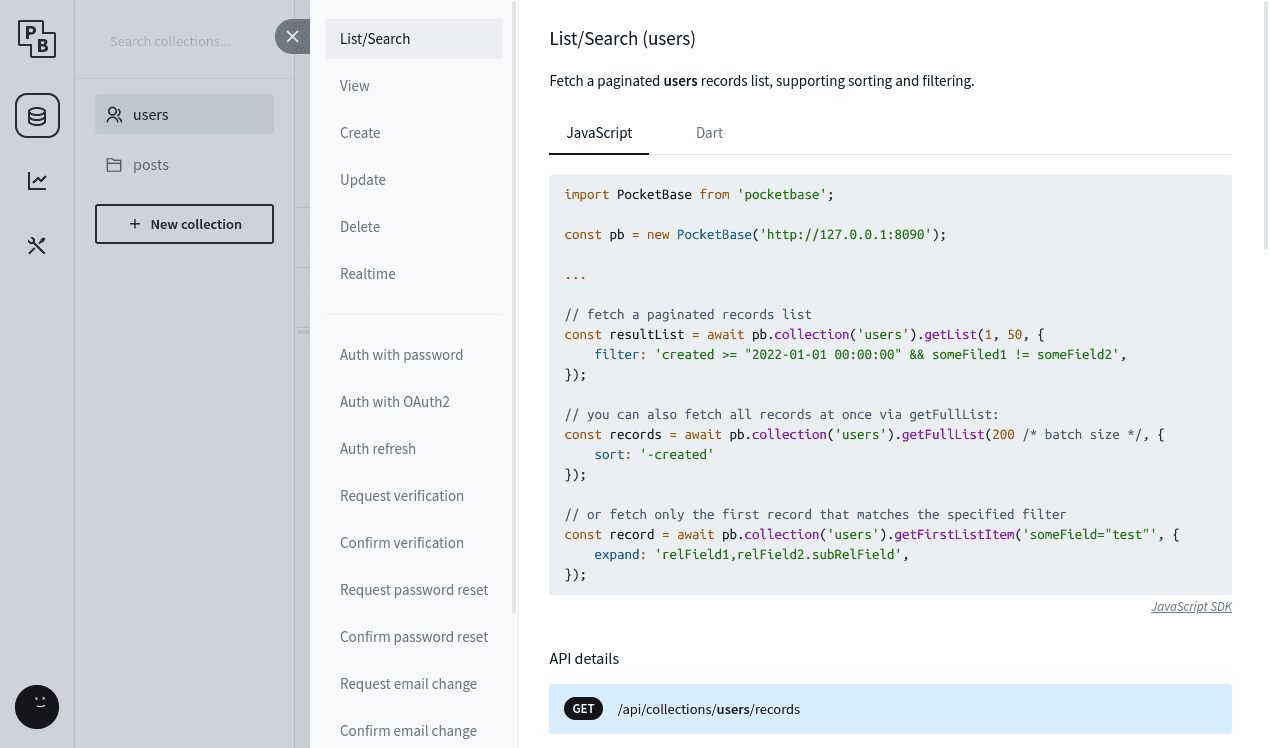Screen dimensions: 1270x748
Task: Click the List/Search (users) heading
Action: [622, 39]
